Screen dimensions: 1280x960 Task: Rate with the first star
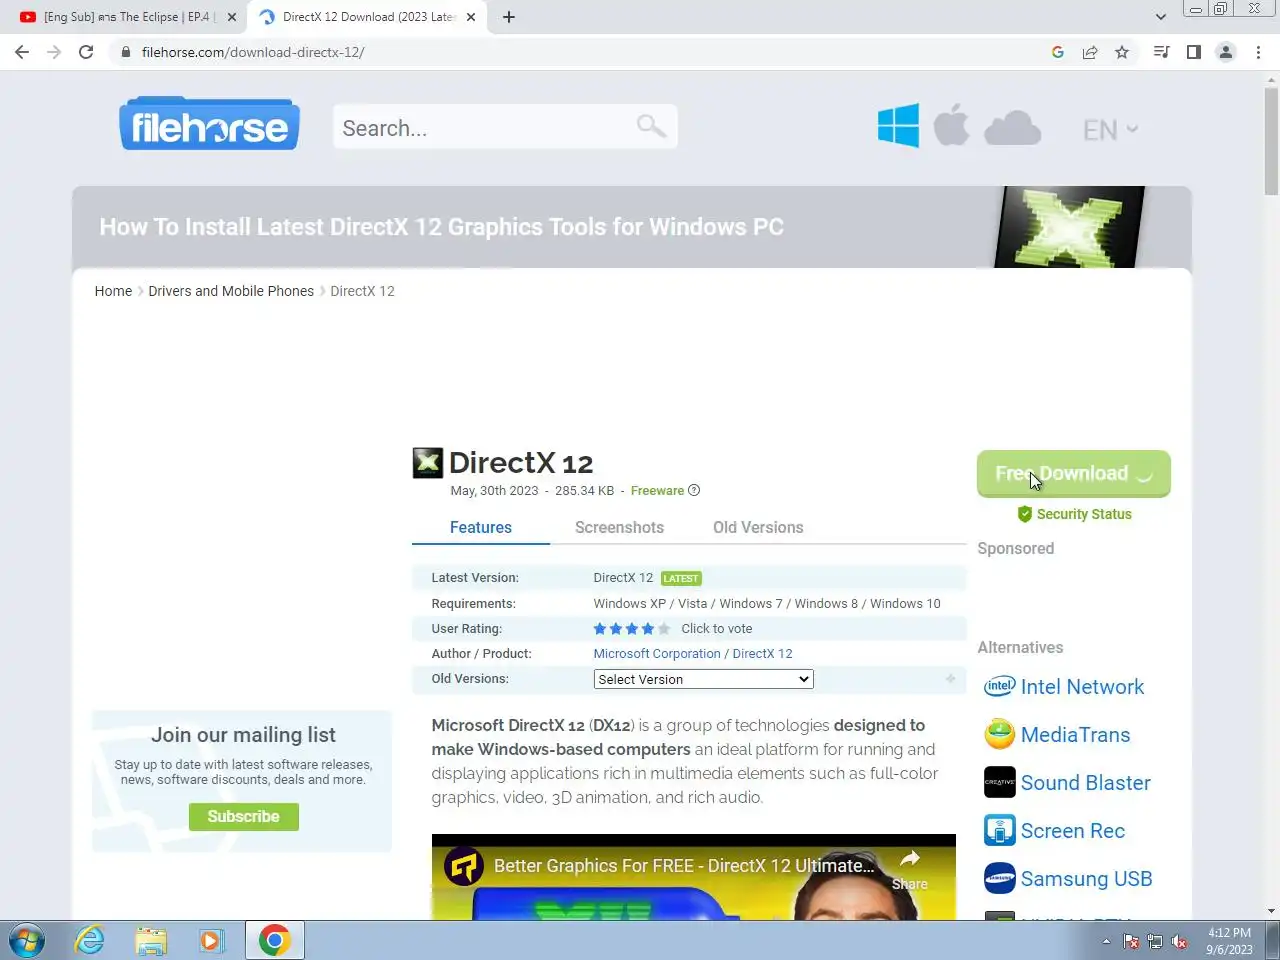pyautogui.click(x=600, y=629)
